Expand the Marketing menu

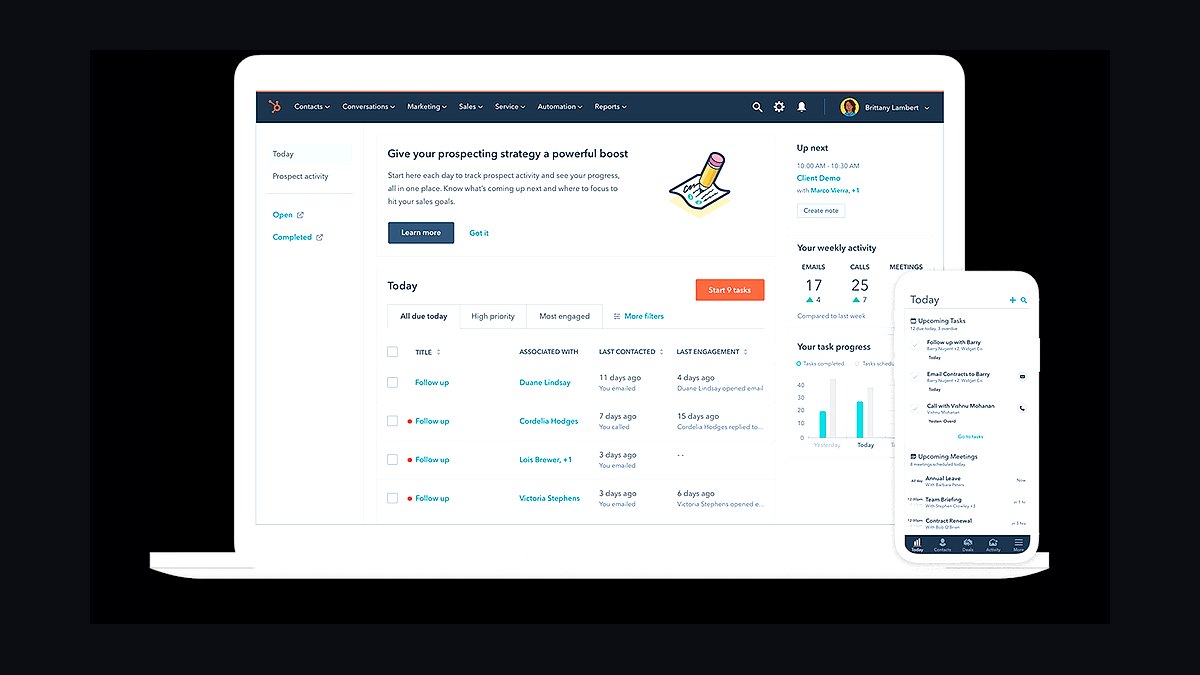tap(428, 107)
